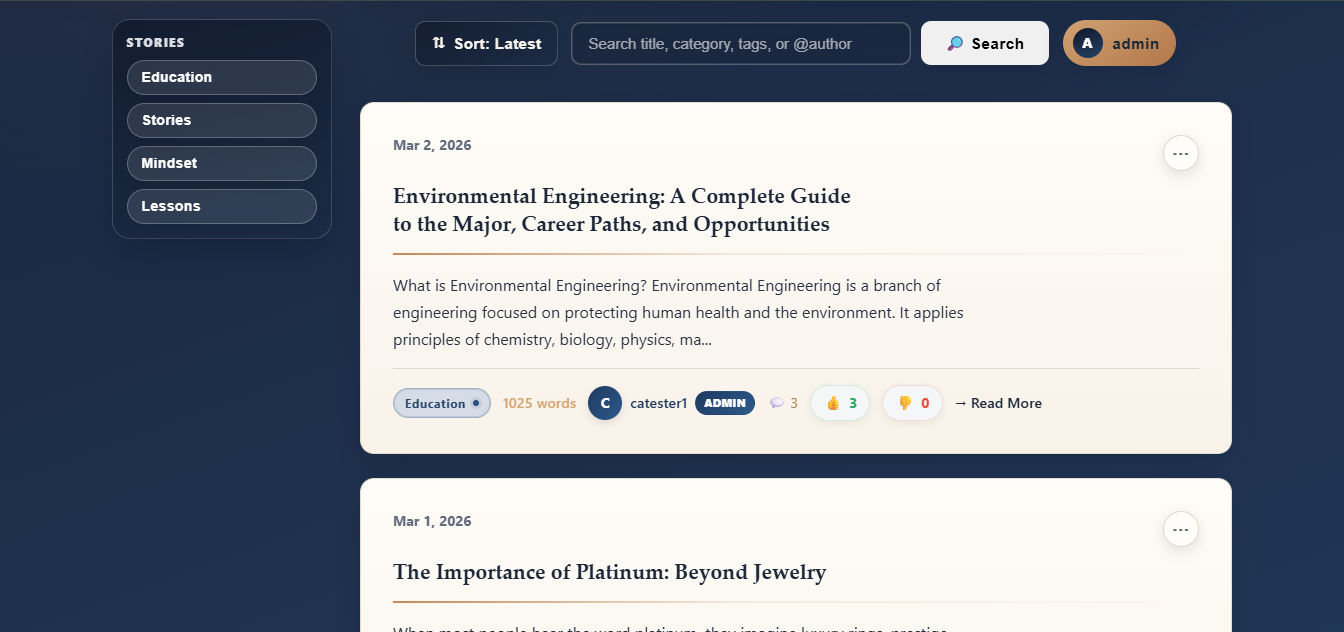Click the admin profile avatar icon
This screenshot has height=632, width=1344.
pos(1088,44)
